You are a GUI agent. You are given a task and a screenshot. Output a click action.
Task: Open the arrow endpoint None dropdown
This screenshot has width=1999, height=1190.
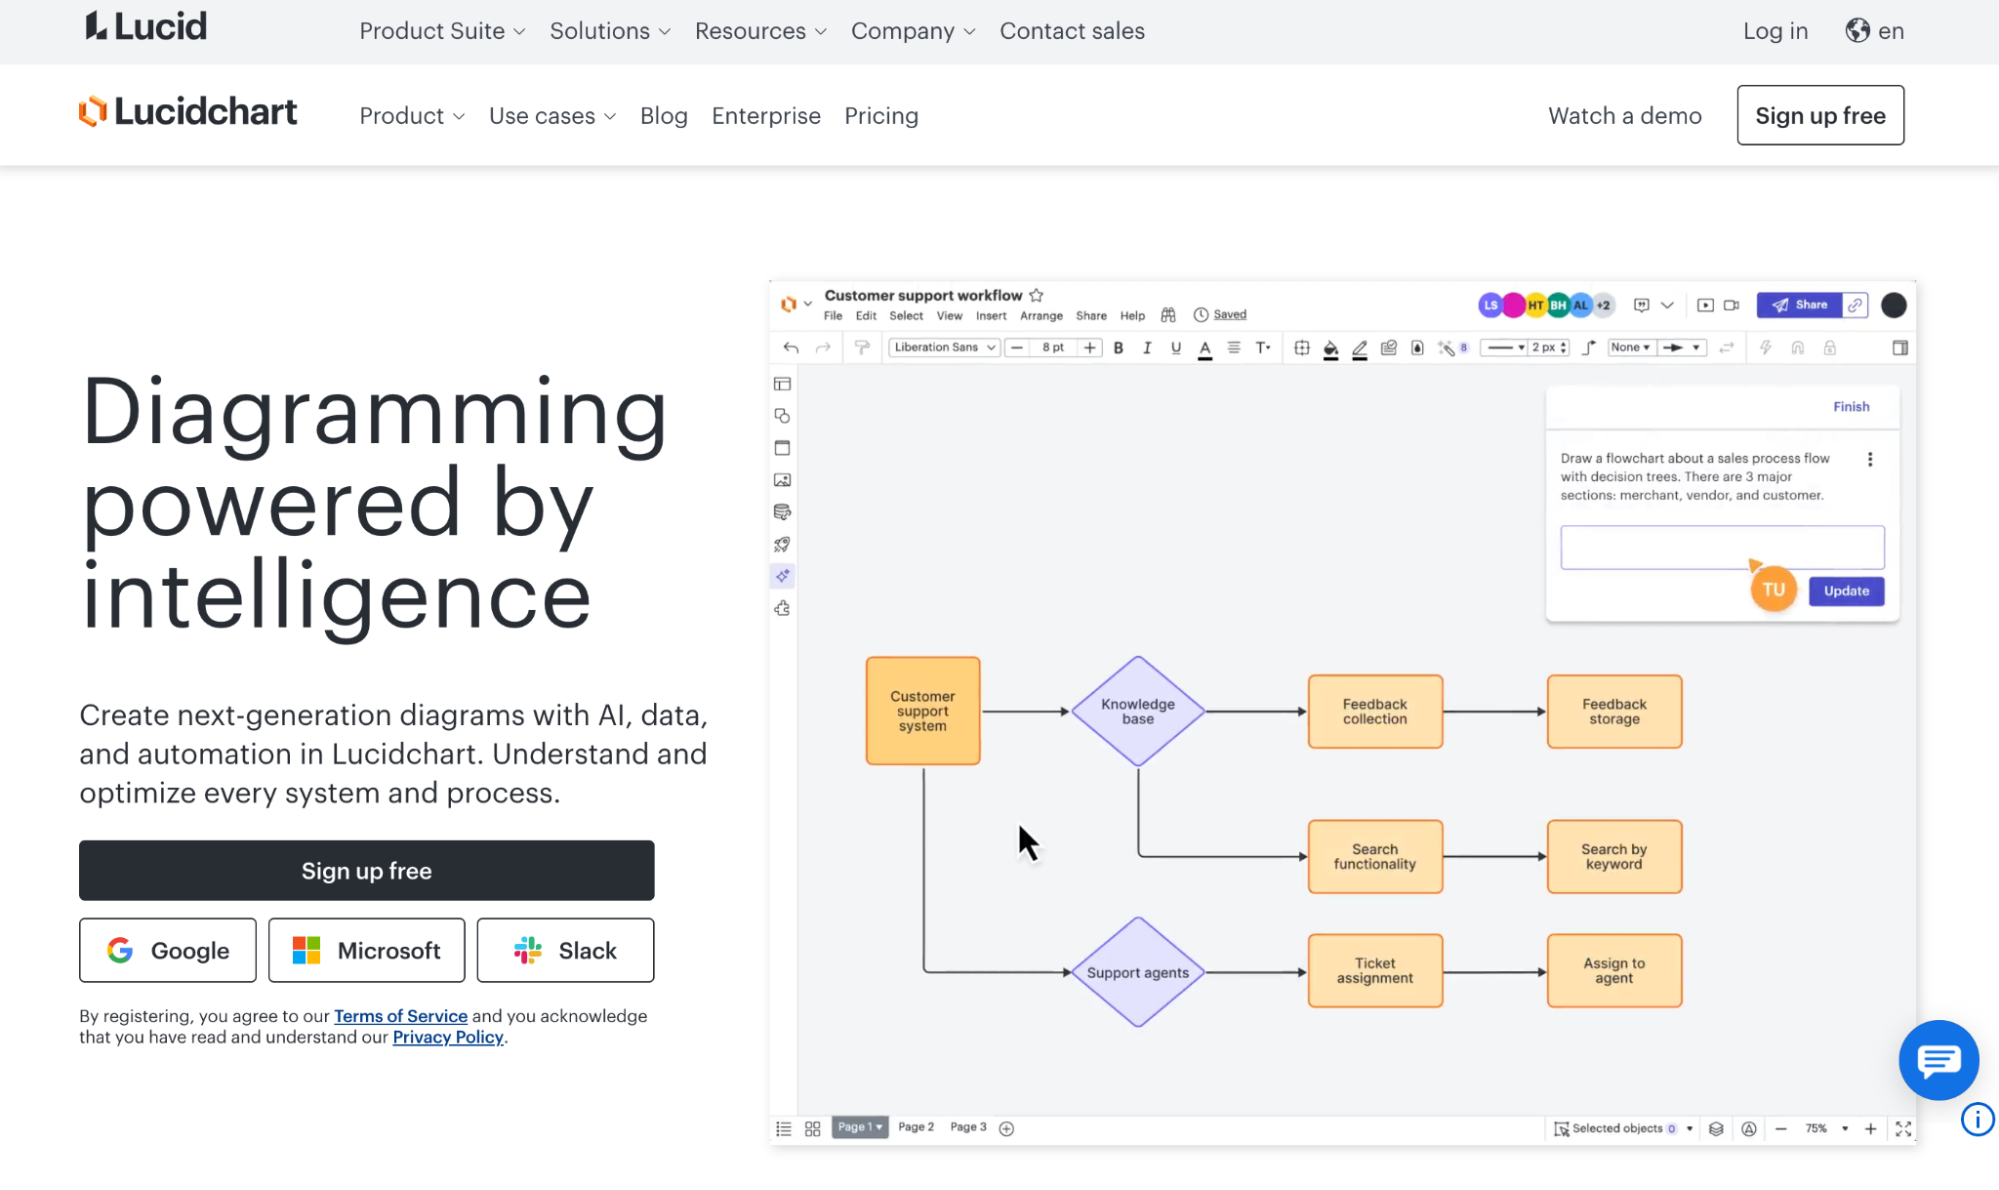click(1631, 347)
